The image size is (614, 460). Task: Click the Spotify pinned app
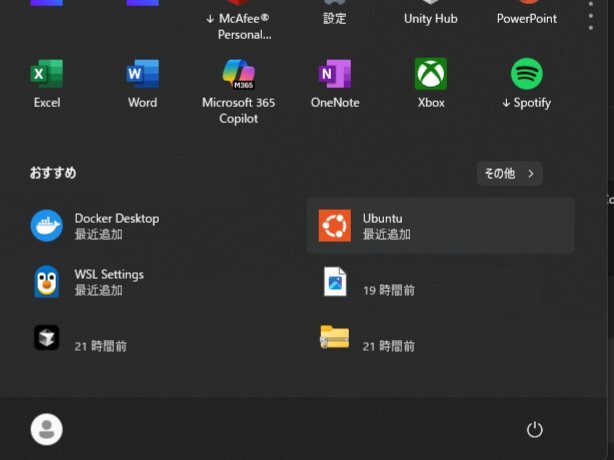pyautogui.click(x=527, y=84)
